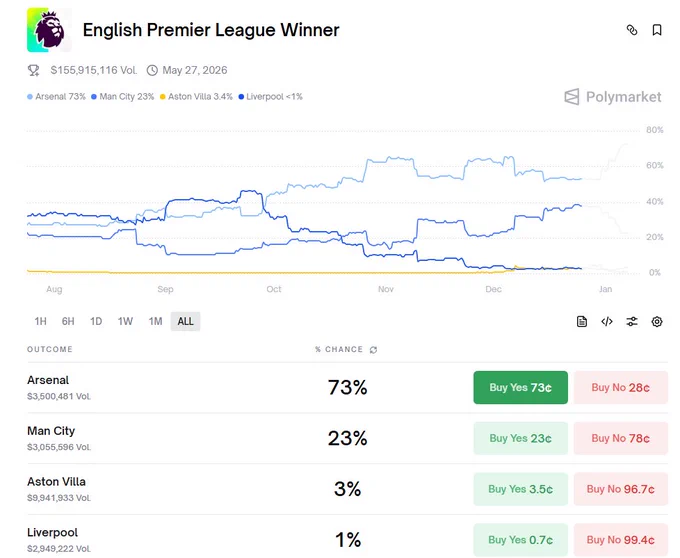Open the embed code icon
The image size is (680, 558).
[607, 322]
